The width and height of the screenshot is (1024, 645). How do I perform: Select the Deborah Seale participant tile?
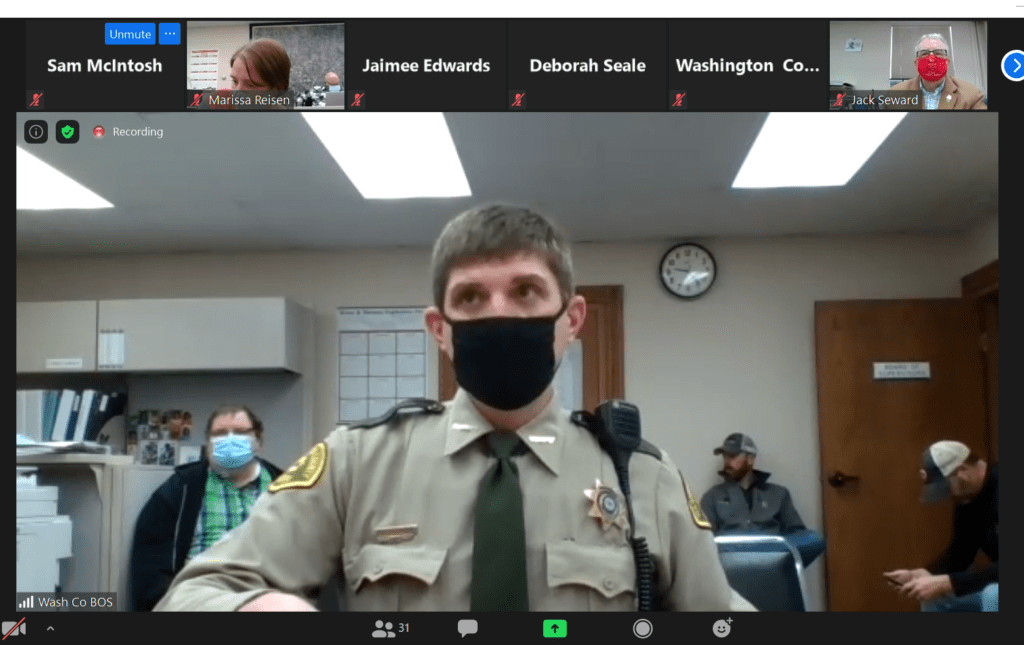(x=587, y=65)
